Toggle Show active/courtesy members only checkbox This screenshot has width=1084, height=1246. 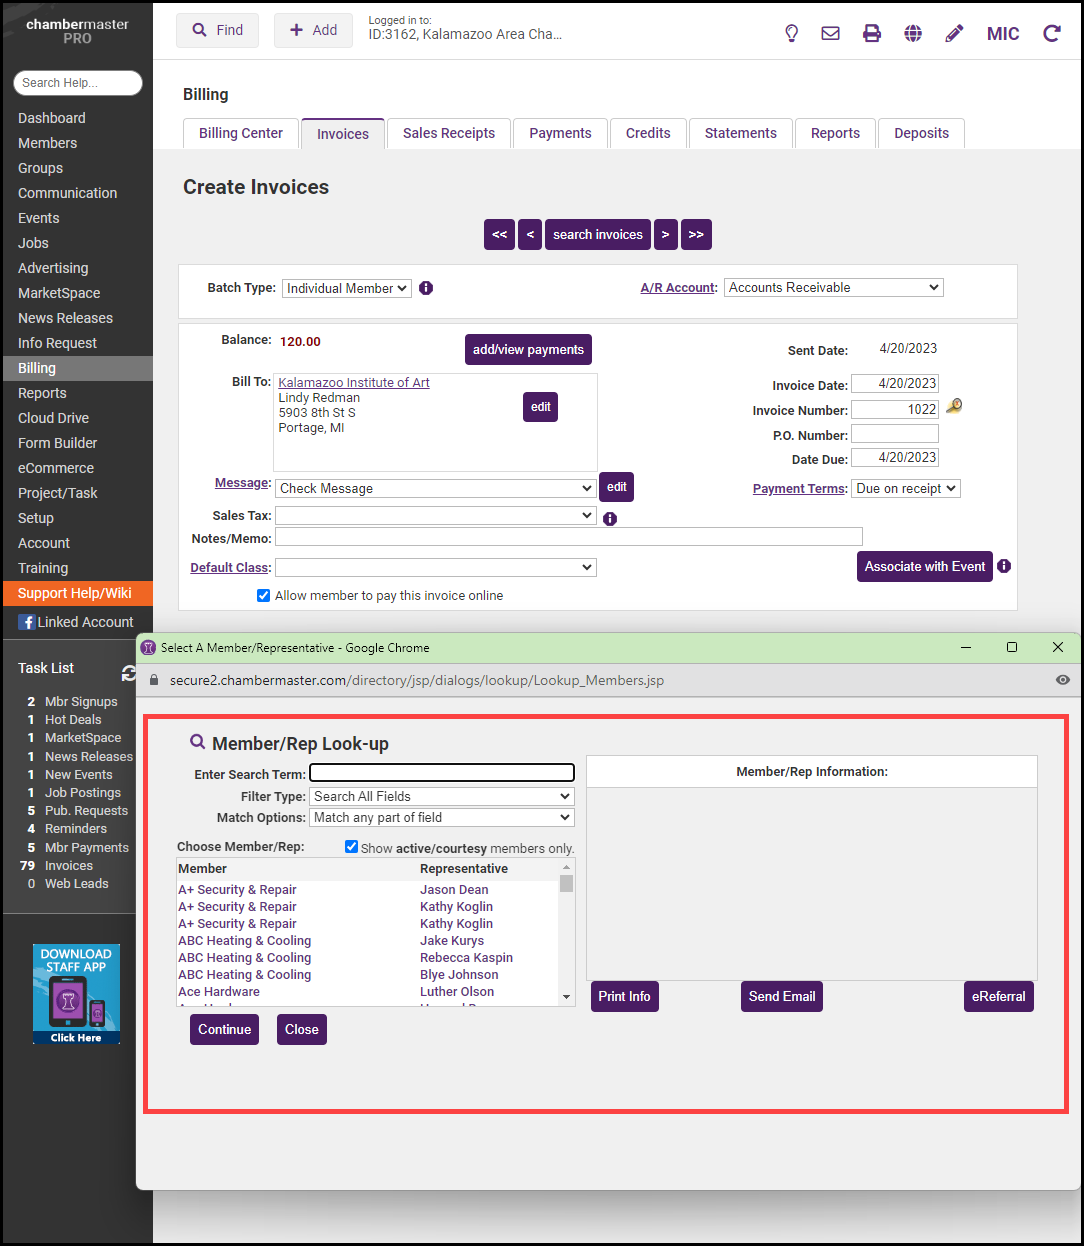coord(352,847)
